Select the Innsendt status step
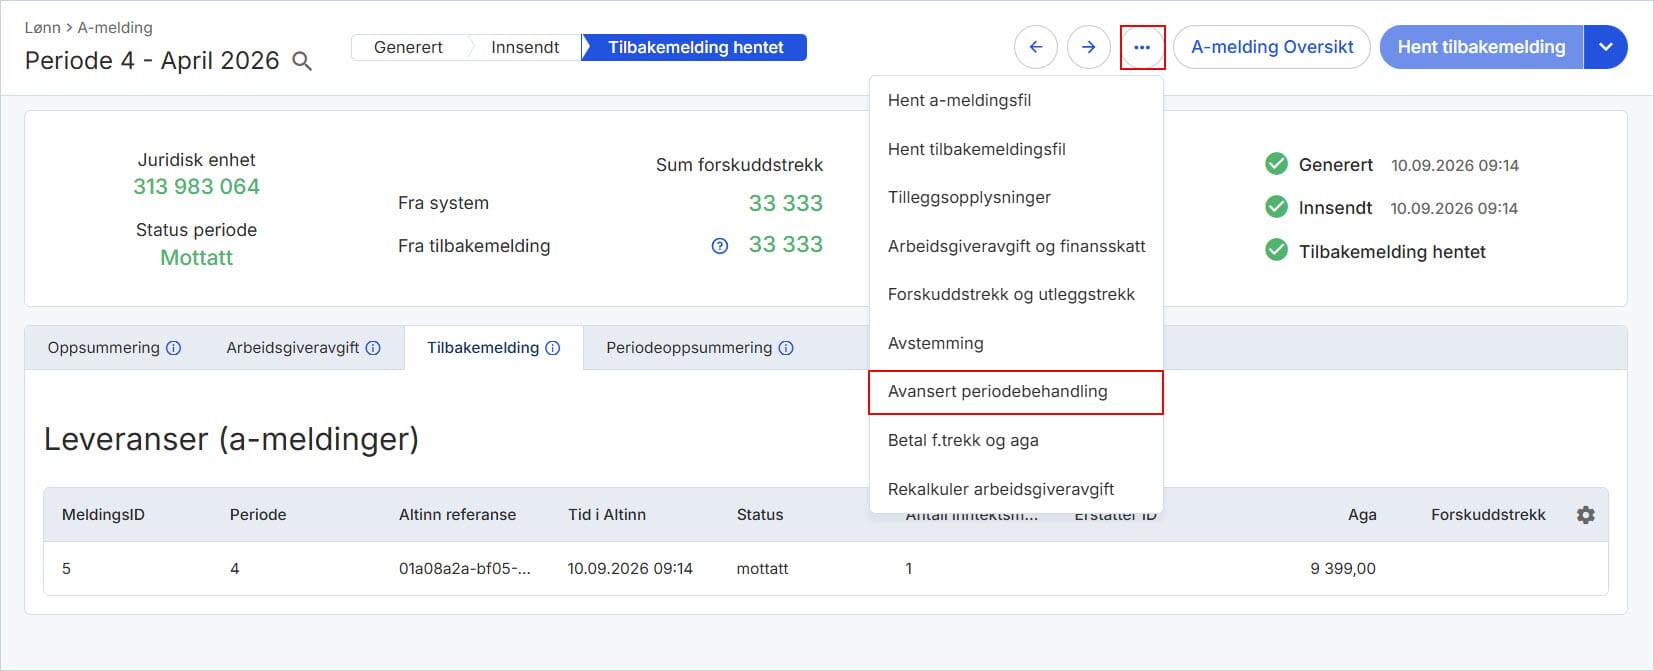 point(525,47)
